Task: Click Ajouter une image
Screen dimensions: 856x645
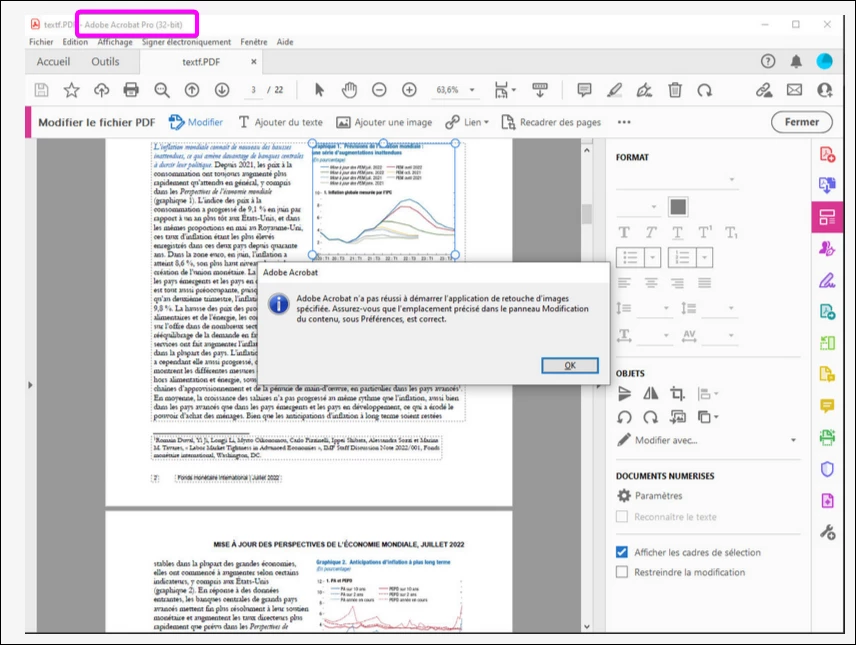Action: (x=384, y=122)
